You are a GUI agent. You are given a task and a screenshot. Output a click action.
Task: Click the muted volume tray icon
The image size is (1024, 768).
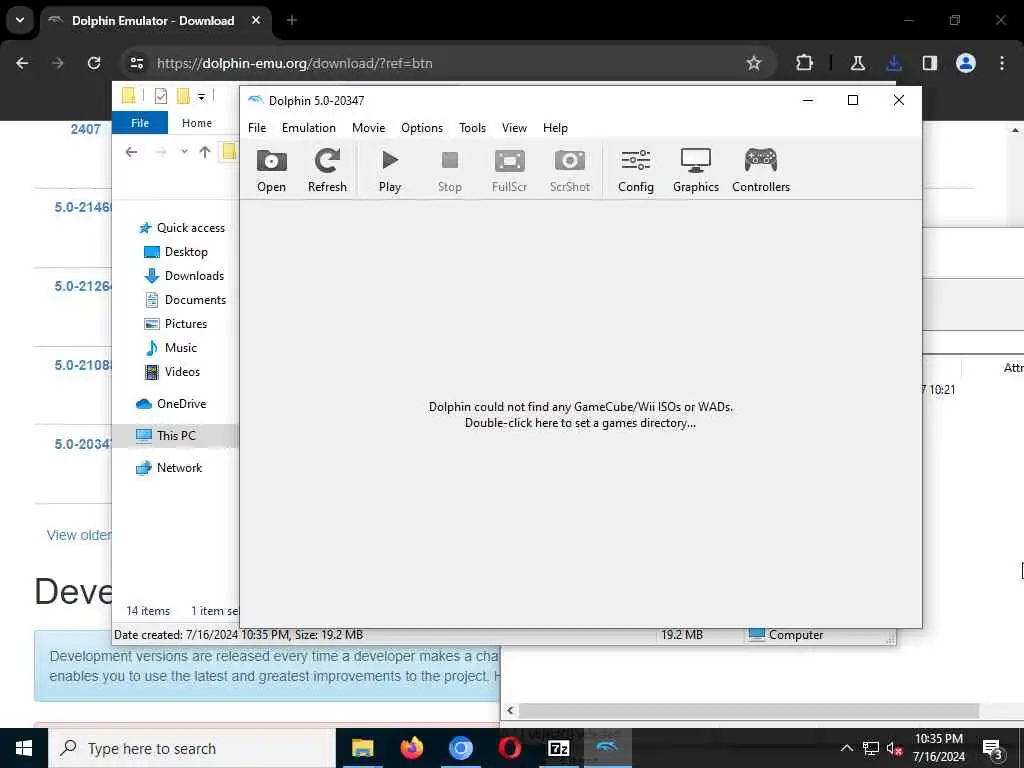pyautogui.click(x=894, y=748)
